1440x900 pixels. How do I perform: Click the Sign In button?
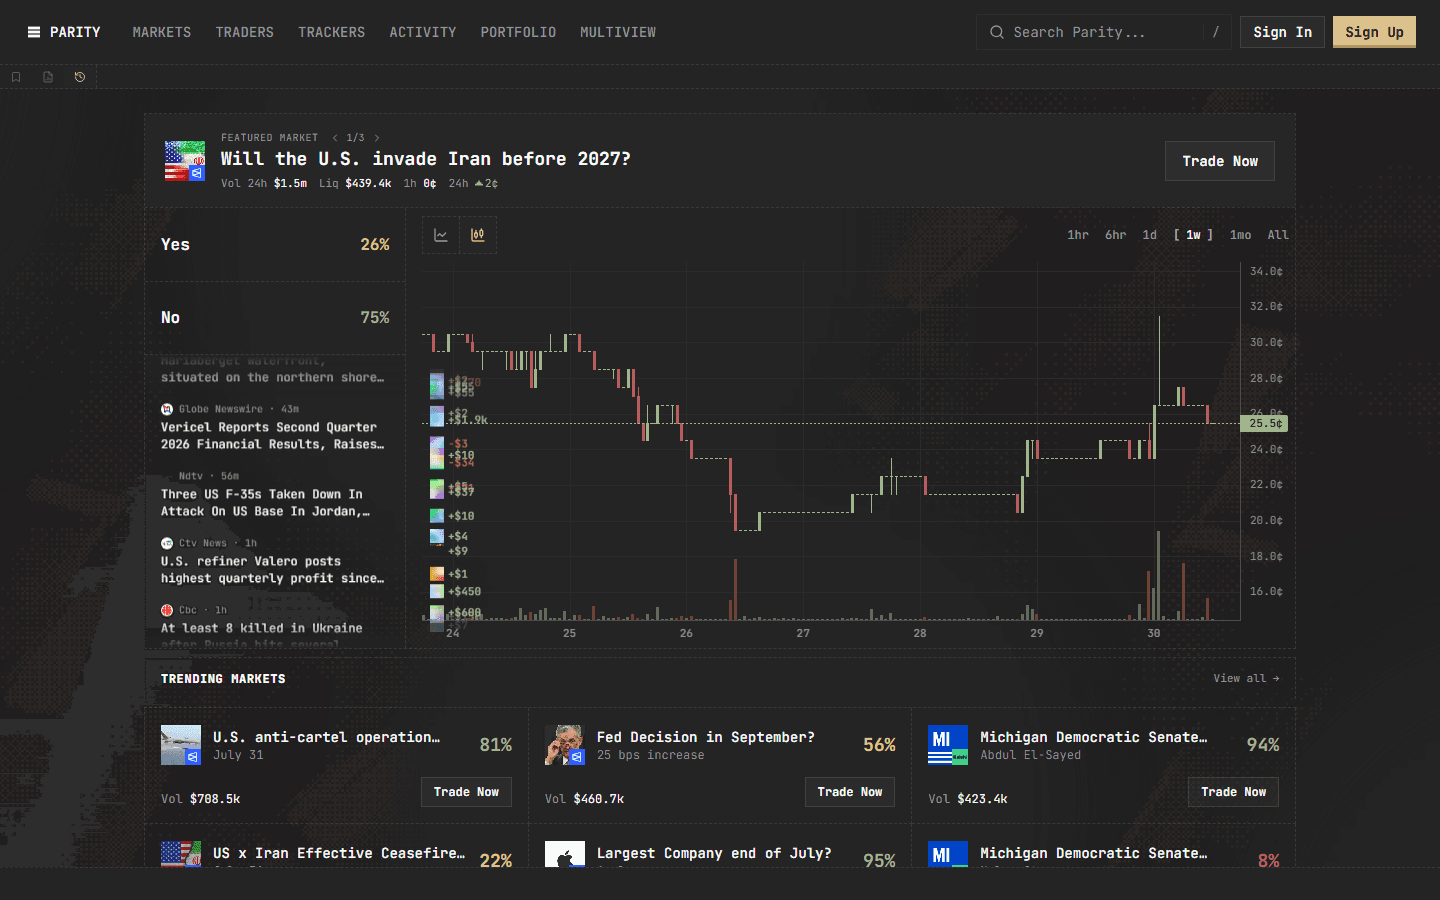[1283, 32]
